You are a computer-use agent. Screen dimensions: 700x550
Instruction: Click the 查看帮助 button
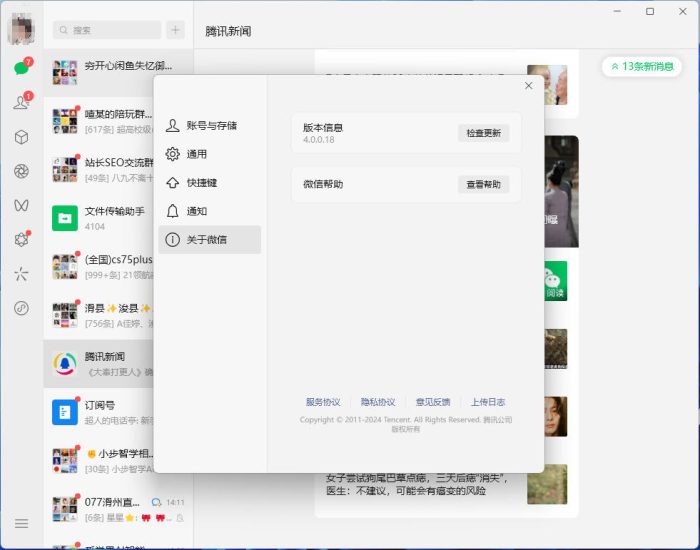point(483,184)
